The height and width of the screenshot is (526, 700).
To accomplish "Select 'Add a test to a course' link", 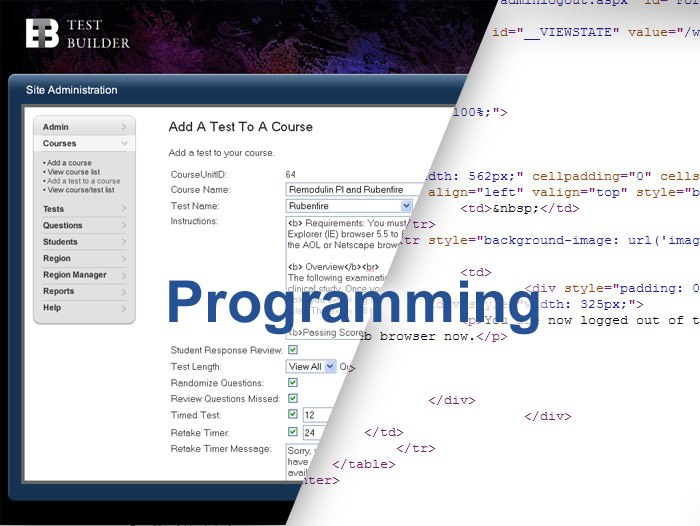I will pos(83,181).
